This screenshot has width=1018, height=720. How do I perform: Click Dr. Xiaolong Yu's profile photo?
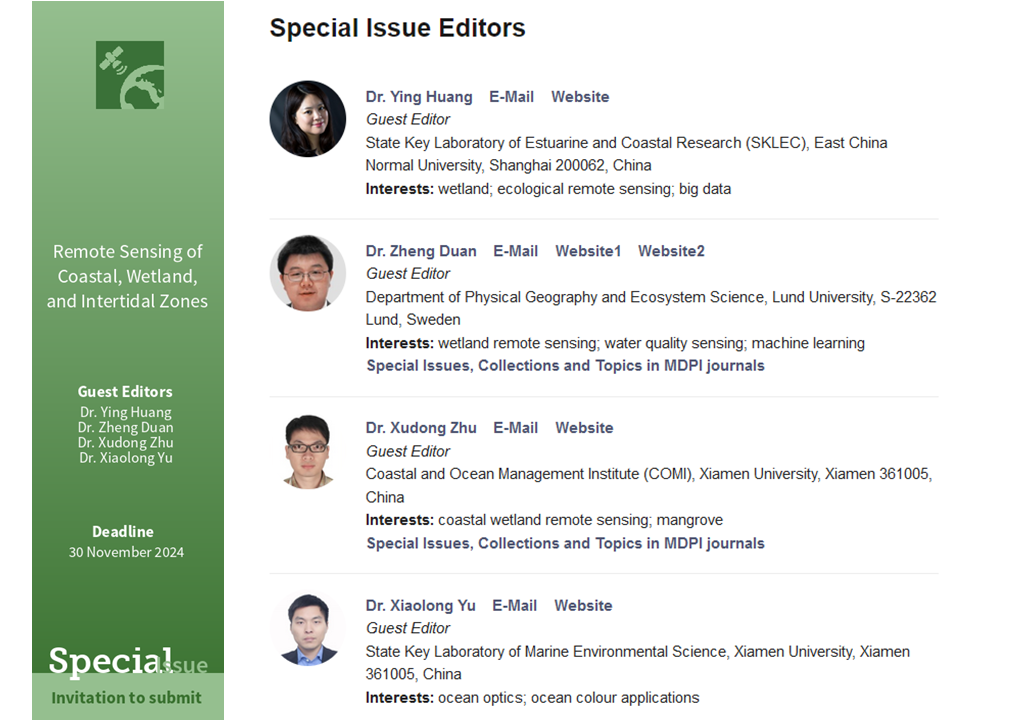click(308, 629)
